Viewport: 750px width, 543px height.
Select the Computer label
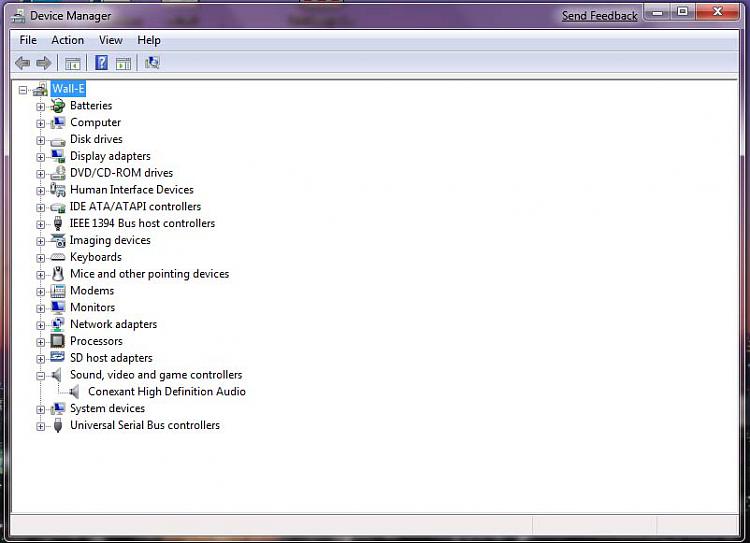tap(95, 122)
